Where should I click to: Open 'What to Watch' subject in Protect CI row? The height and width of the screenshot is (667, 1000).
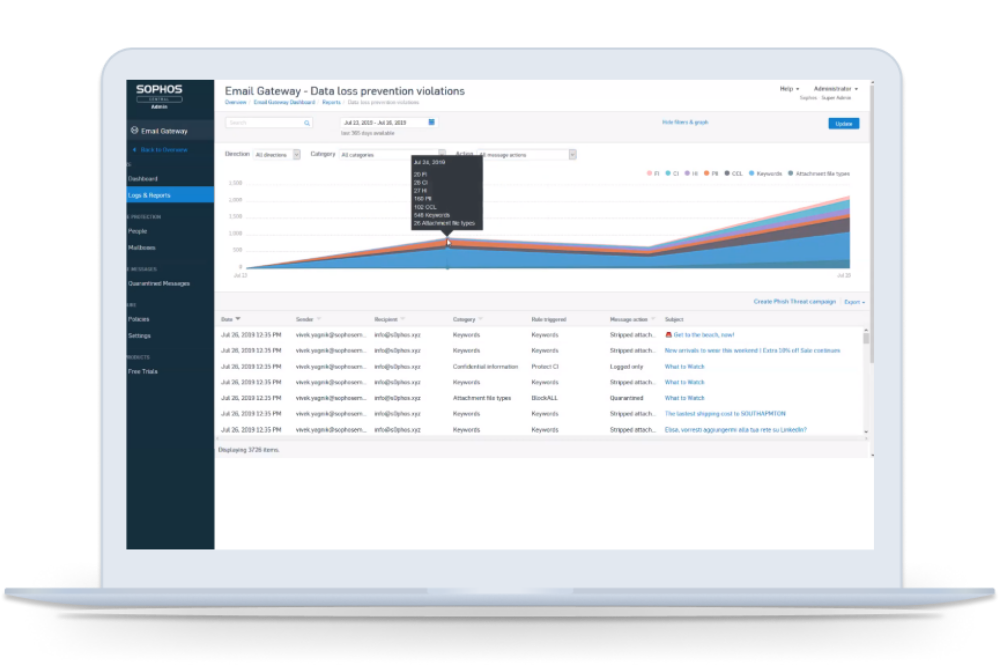(684, 367)
